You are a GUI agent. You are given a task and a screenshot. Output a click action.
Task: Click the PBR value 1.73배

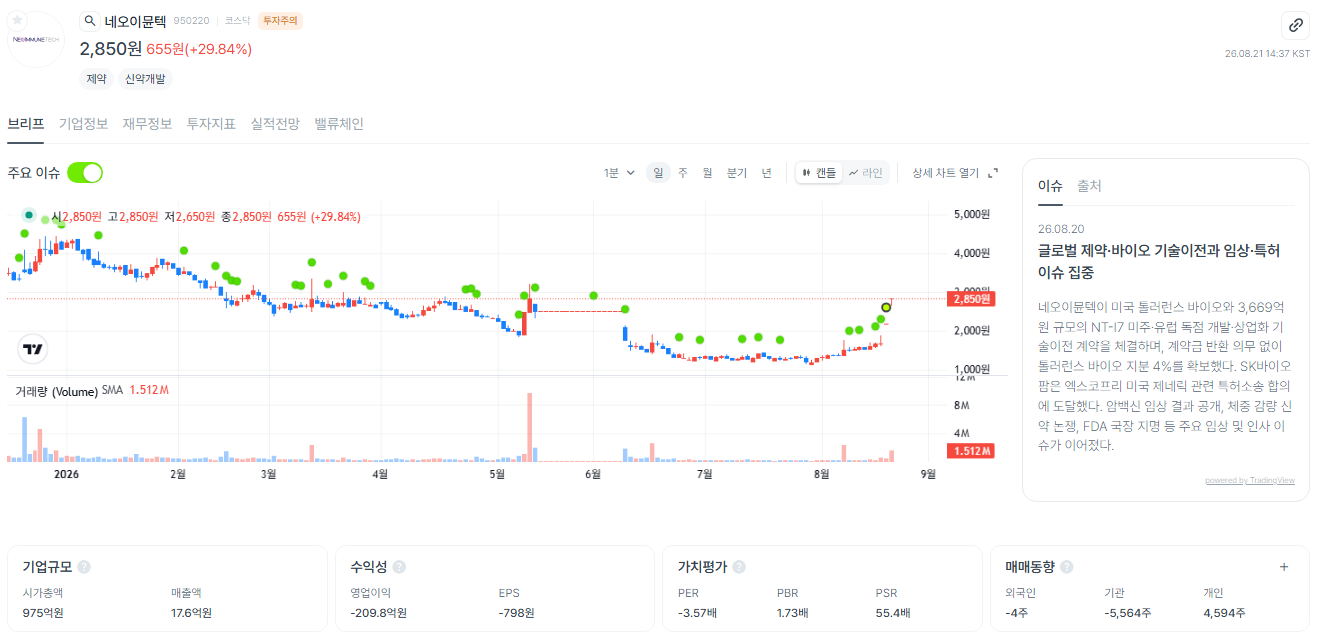tap(793, 612)
